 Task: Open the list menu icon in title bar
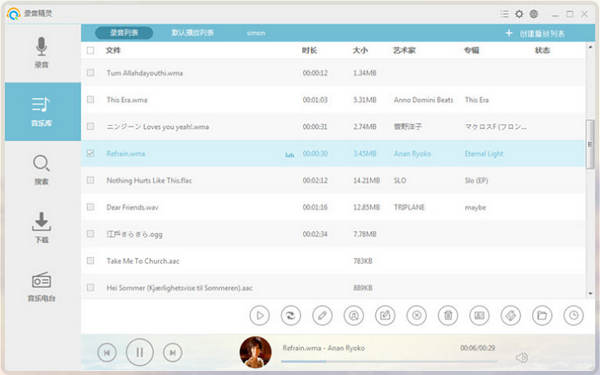tap(505, 14)
